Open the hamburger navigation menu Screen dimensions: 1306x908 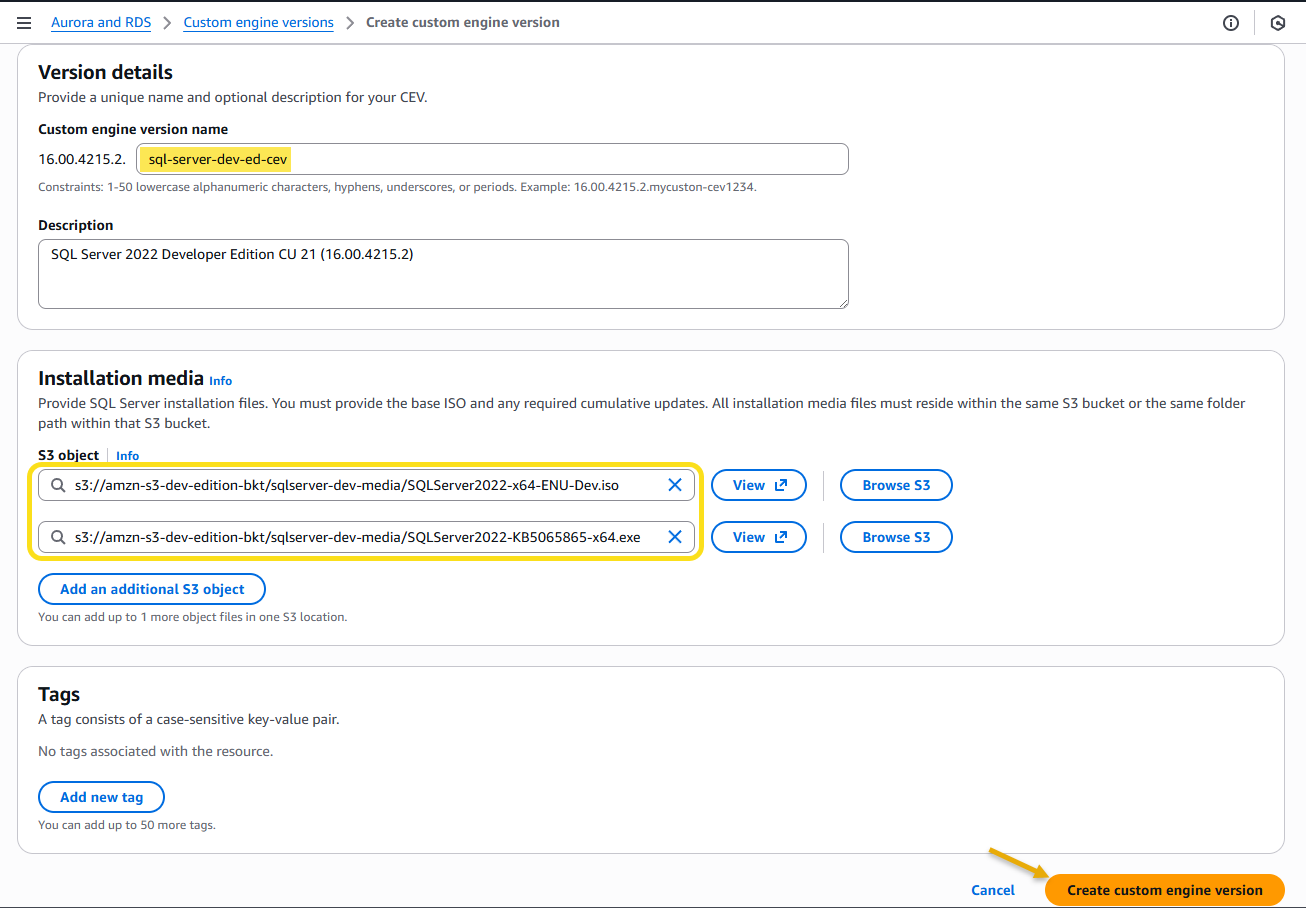point(24,23)
